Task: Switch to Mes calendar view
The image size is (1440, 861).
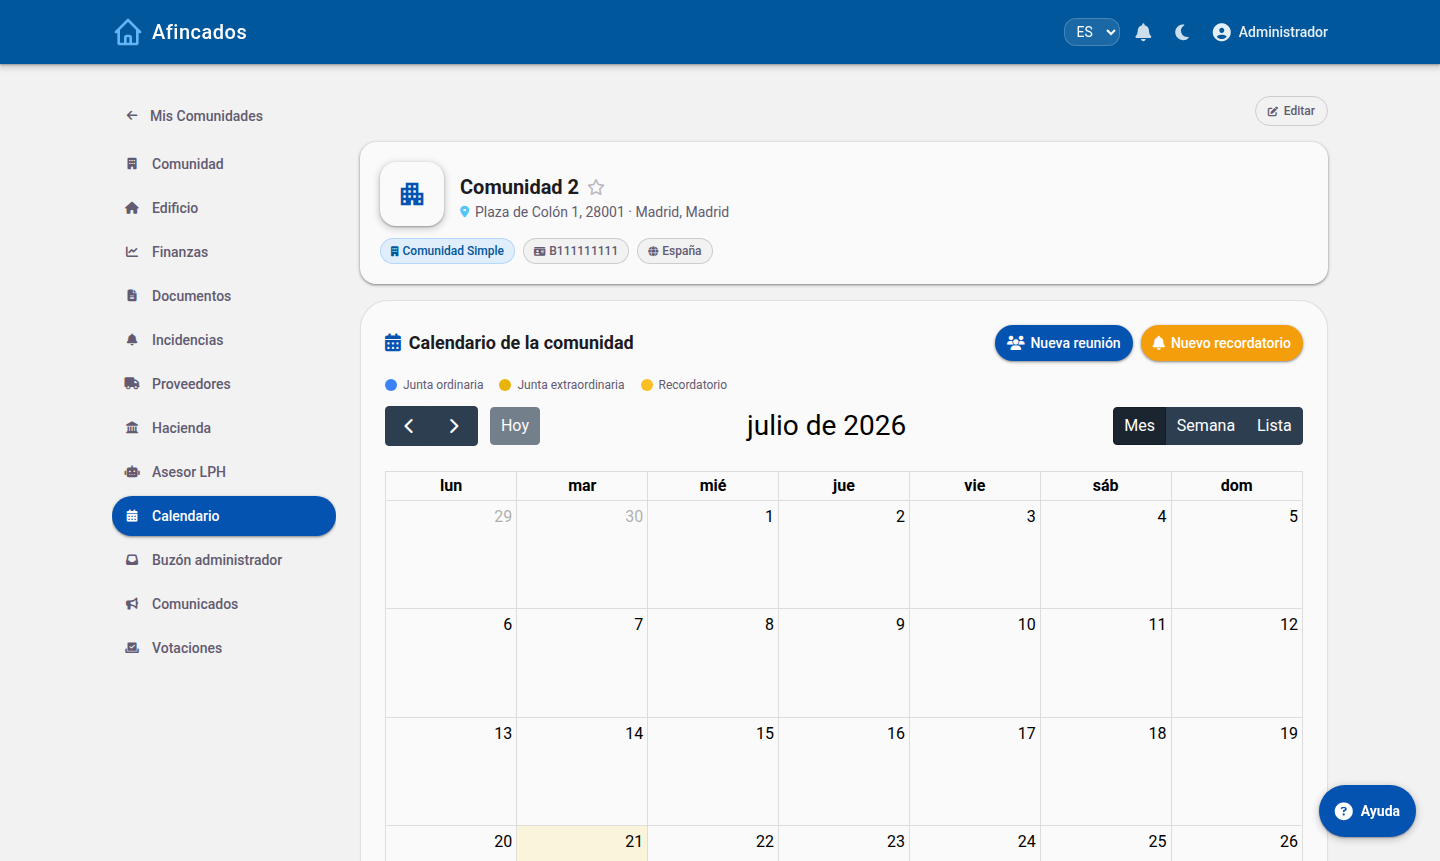Action: coord(1139,426)
